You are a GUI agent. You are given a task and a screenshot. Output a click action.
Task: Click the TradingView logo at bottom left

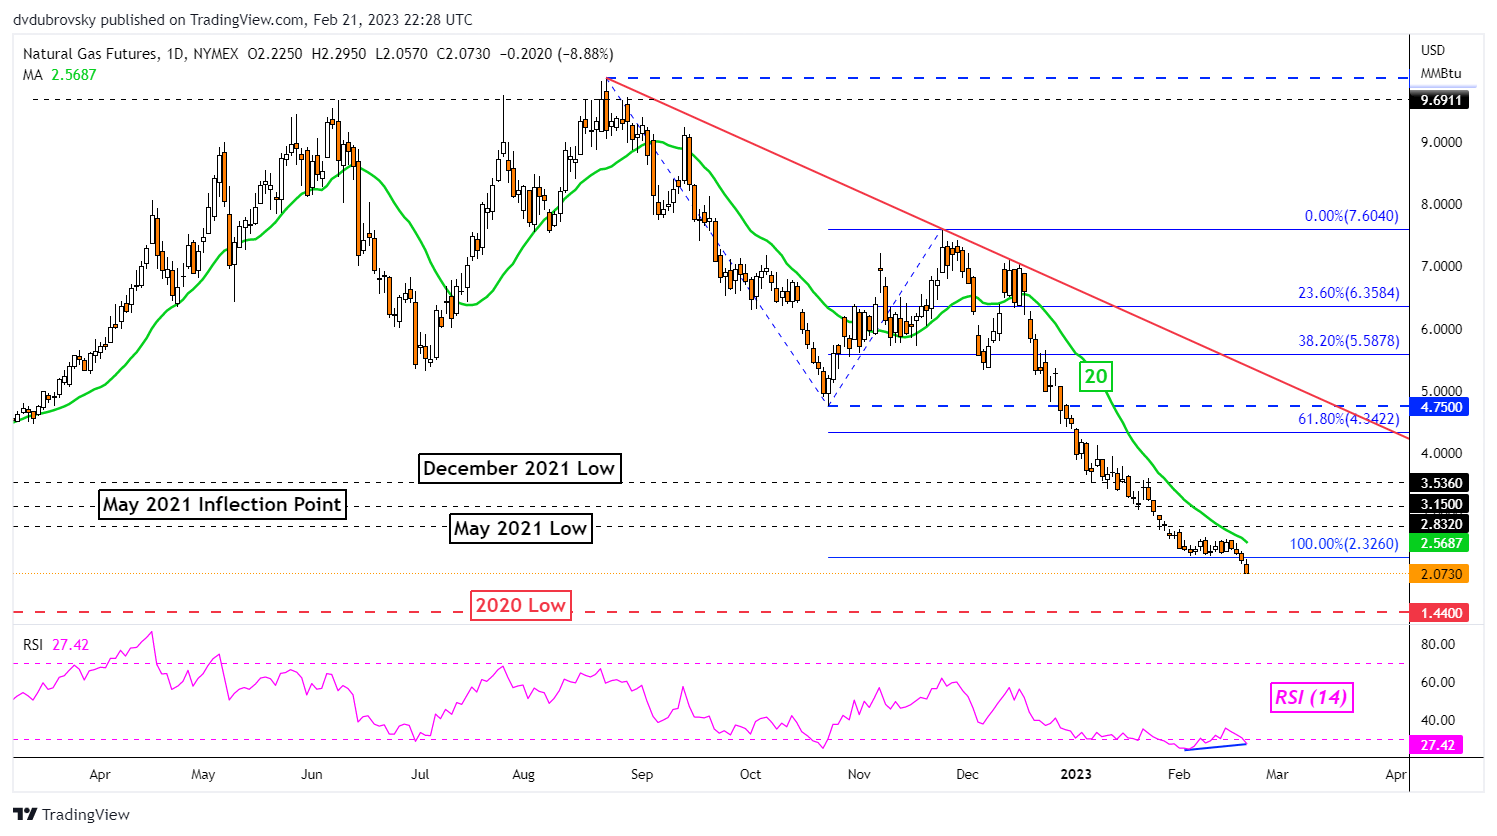(71, 814)
